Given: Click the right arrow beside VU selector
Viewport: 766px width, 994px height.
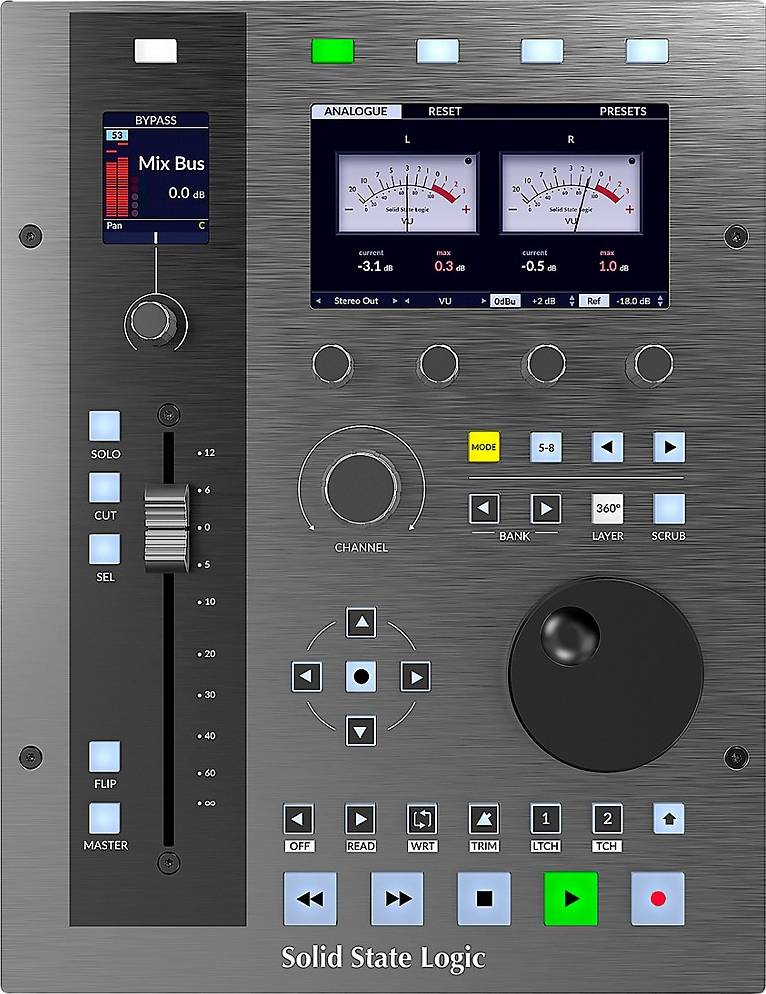Looking at the screenshot, I should pyautogui.click(x=484, y=301).
